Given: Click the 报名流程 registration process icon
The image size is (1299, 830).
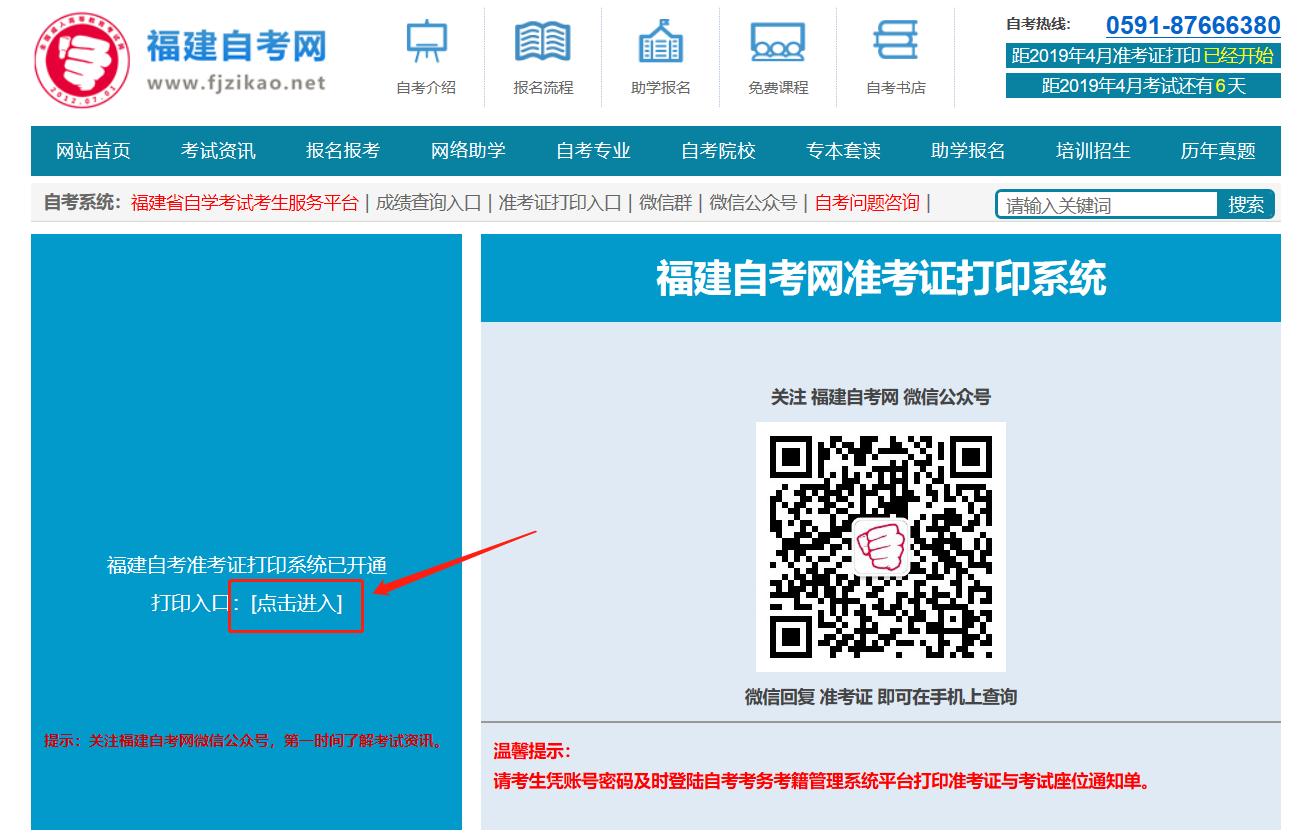Looking at the screenshot, I should pyautogui.click(x=541, y=55).
